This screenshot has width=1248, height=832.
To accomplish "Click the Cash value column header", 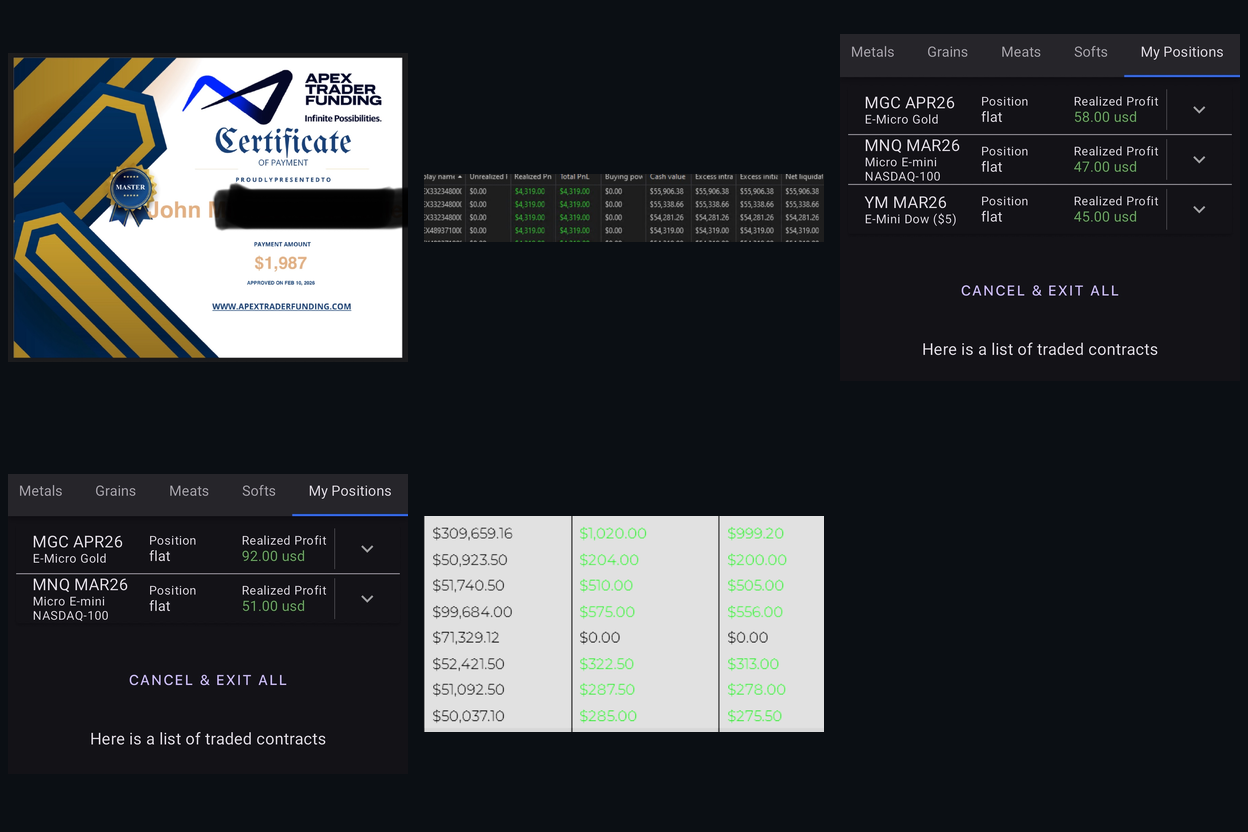I will tap(667, 177).
